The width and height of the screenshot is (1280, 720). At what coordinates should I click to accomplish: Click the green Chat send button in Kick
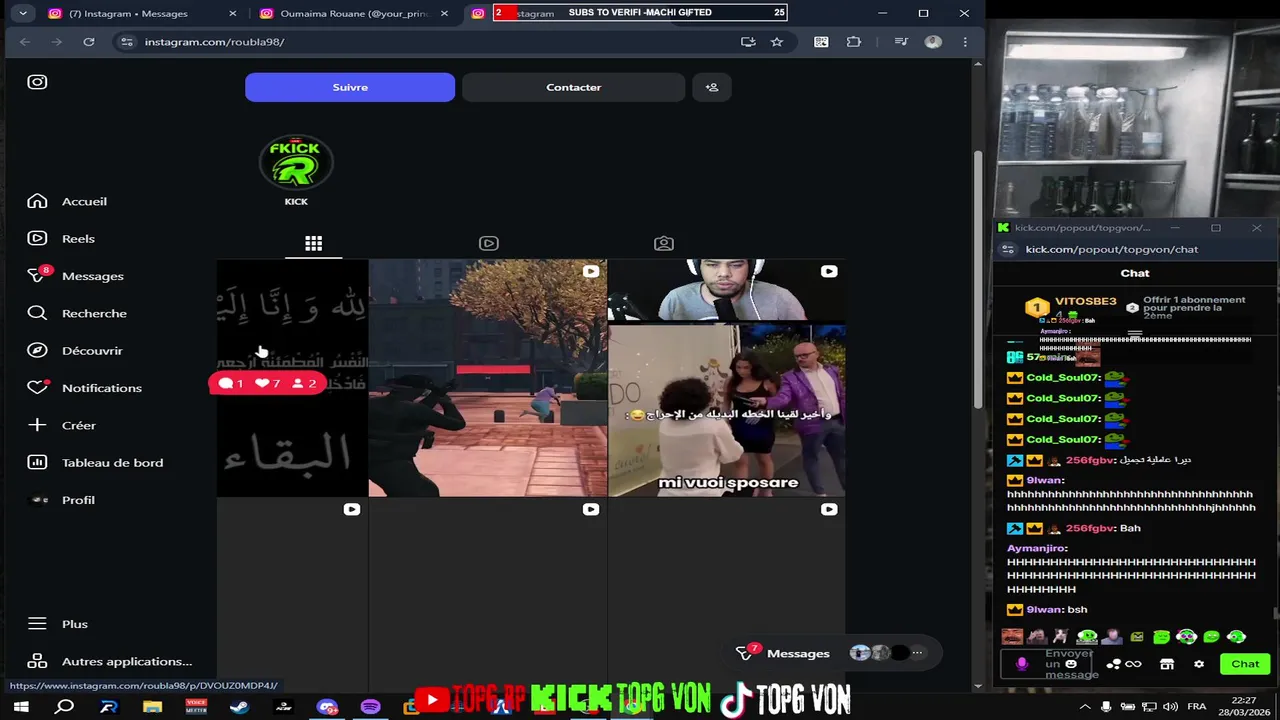pyautogui.click(x=1245, y=664)
